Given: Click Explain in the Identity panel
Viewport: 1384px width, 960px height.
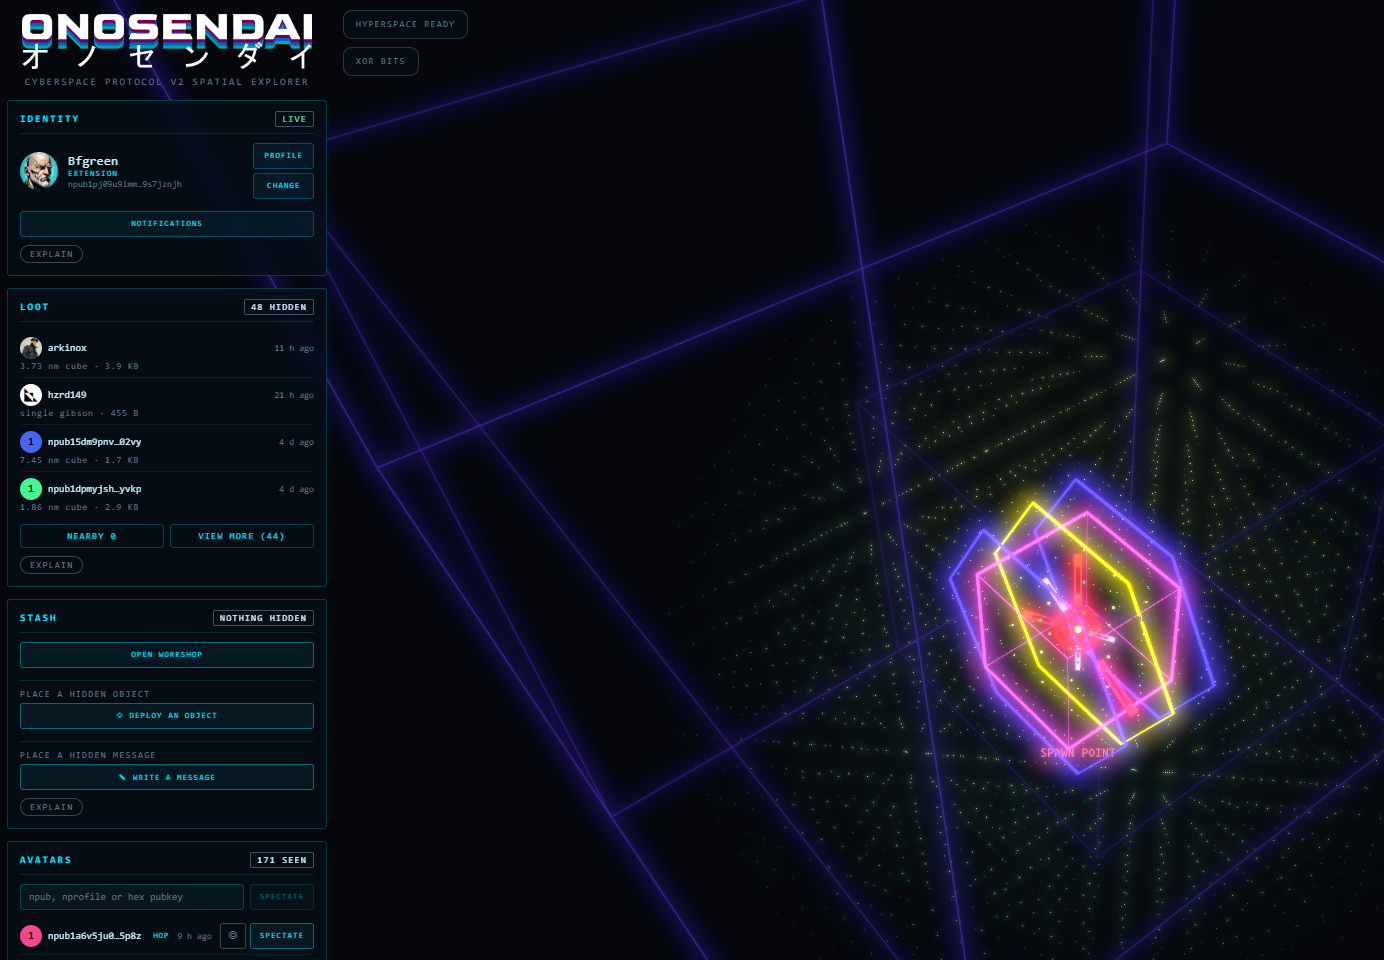Looking at the screenshot, I should click(51, 254).
